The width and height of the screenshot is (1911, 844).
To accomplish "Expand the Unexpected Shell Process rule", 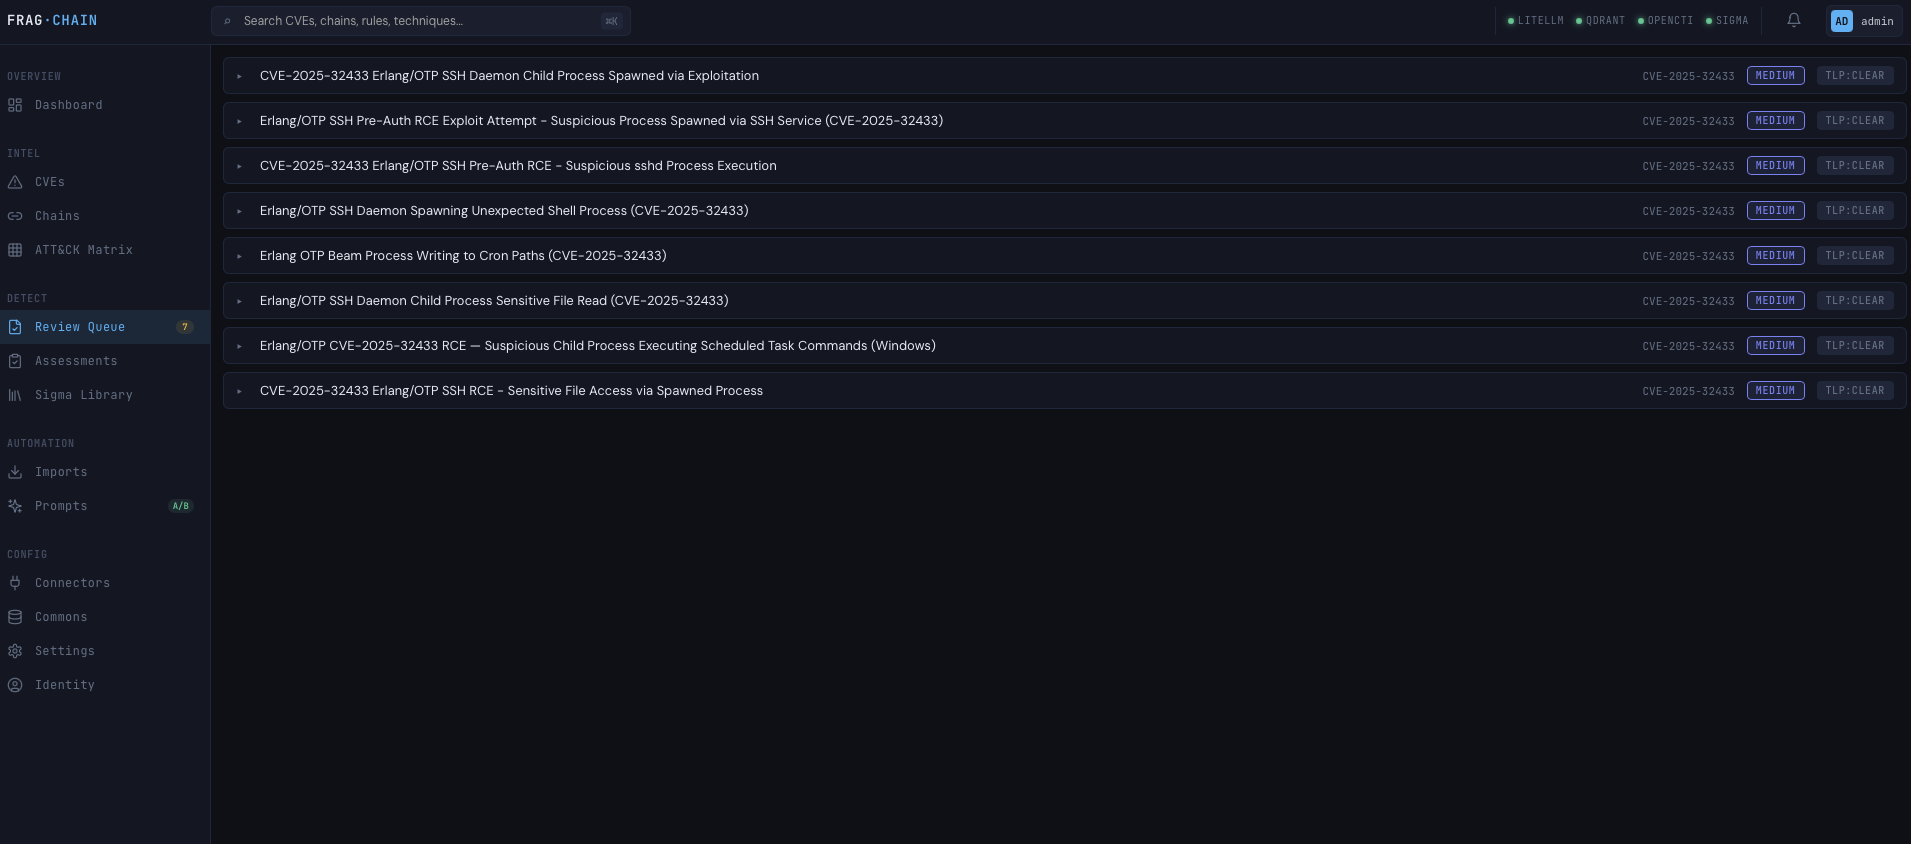I will [x=240, y=211].
